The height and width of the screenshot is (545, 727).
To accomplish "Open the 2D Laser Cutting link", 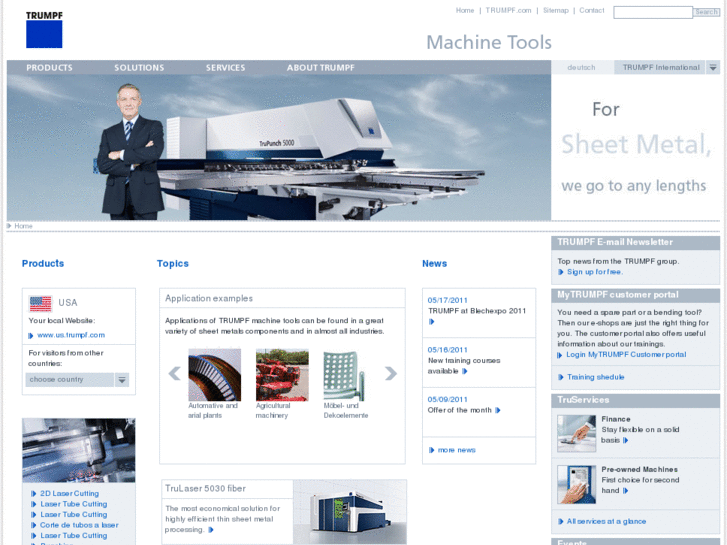I will (x=69, y=494).
